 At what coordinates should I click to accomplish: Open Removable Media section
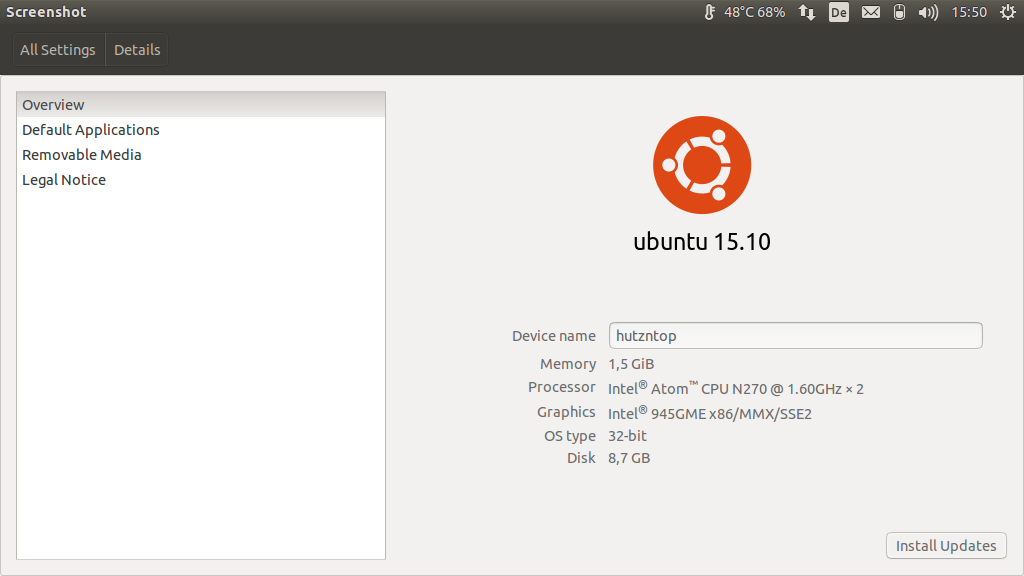pyautogui.click(x=201, y=155)
